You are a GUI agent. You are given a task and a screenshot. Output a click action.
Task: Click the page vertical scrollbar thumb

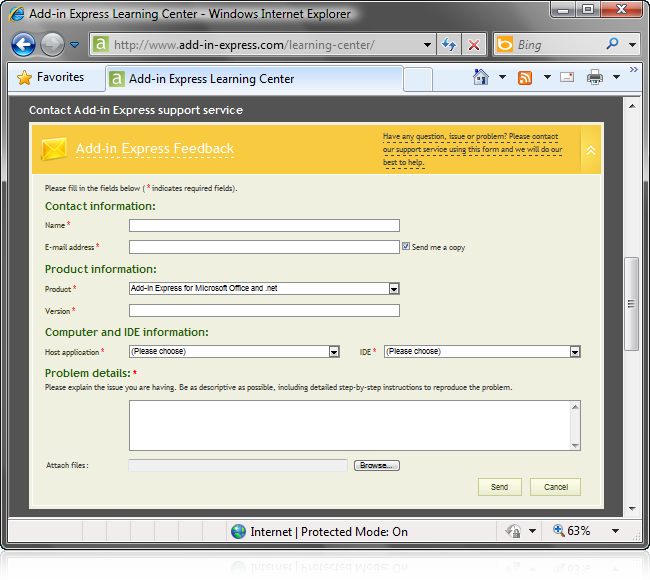tap(631, 304)
